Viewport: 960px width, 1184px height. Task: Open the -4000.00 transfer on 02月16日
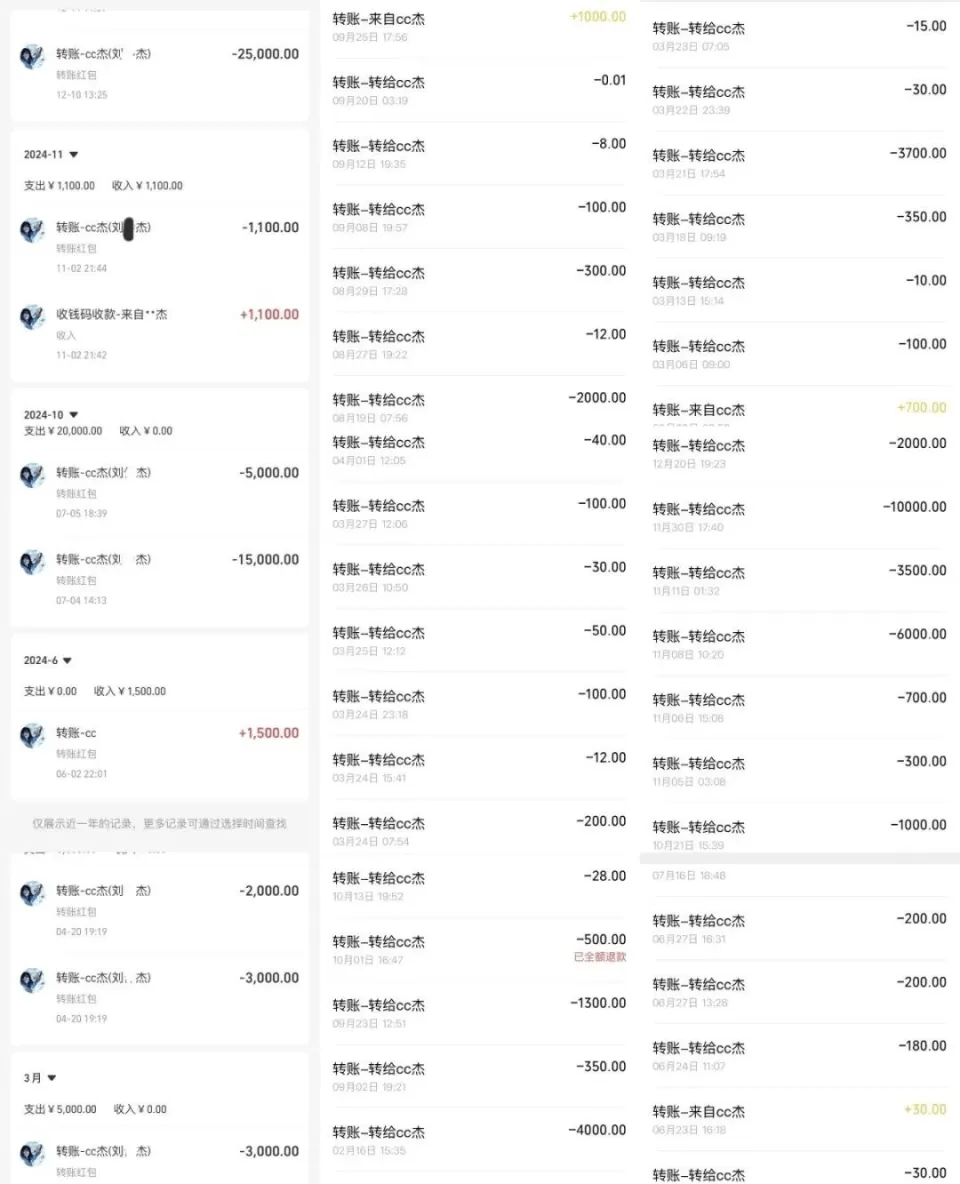click(x=479, y=1139)
